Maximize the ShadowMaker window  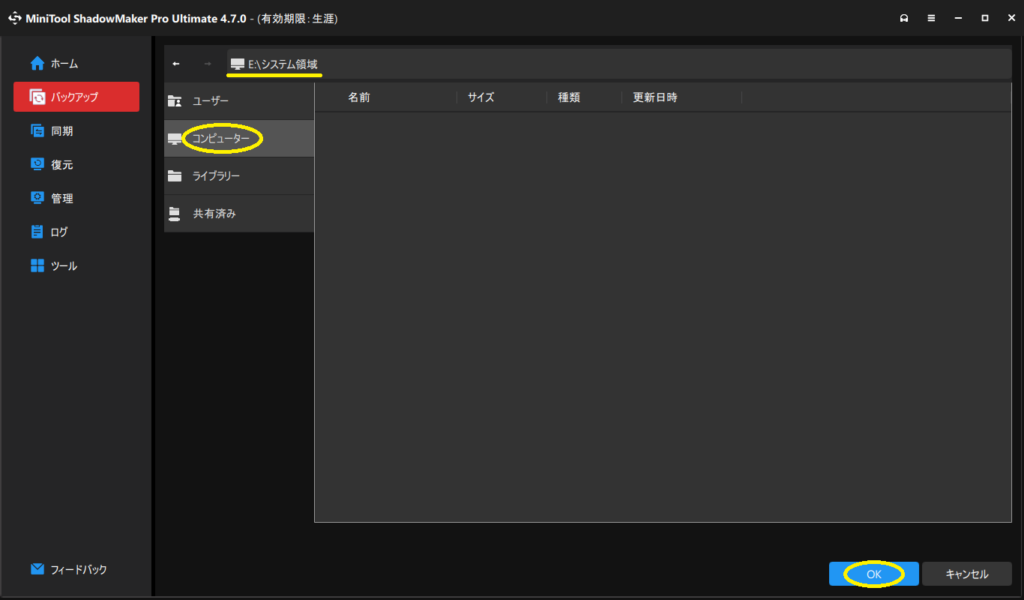pos(985,18)
